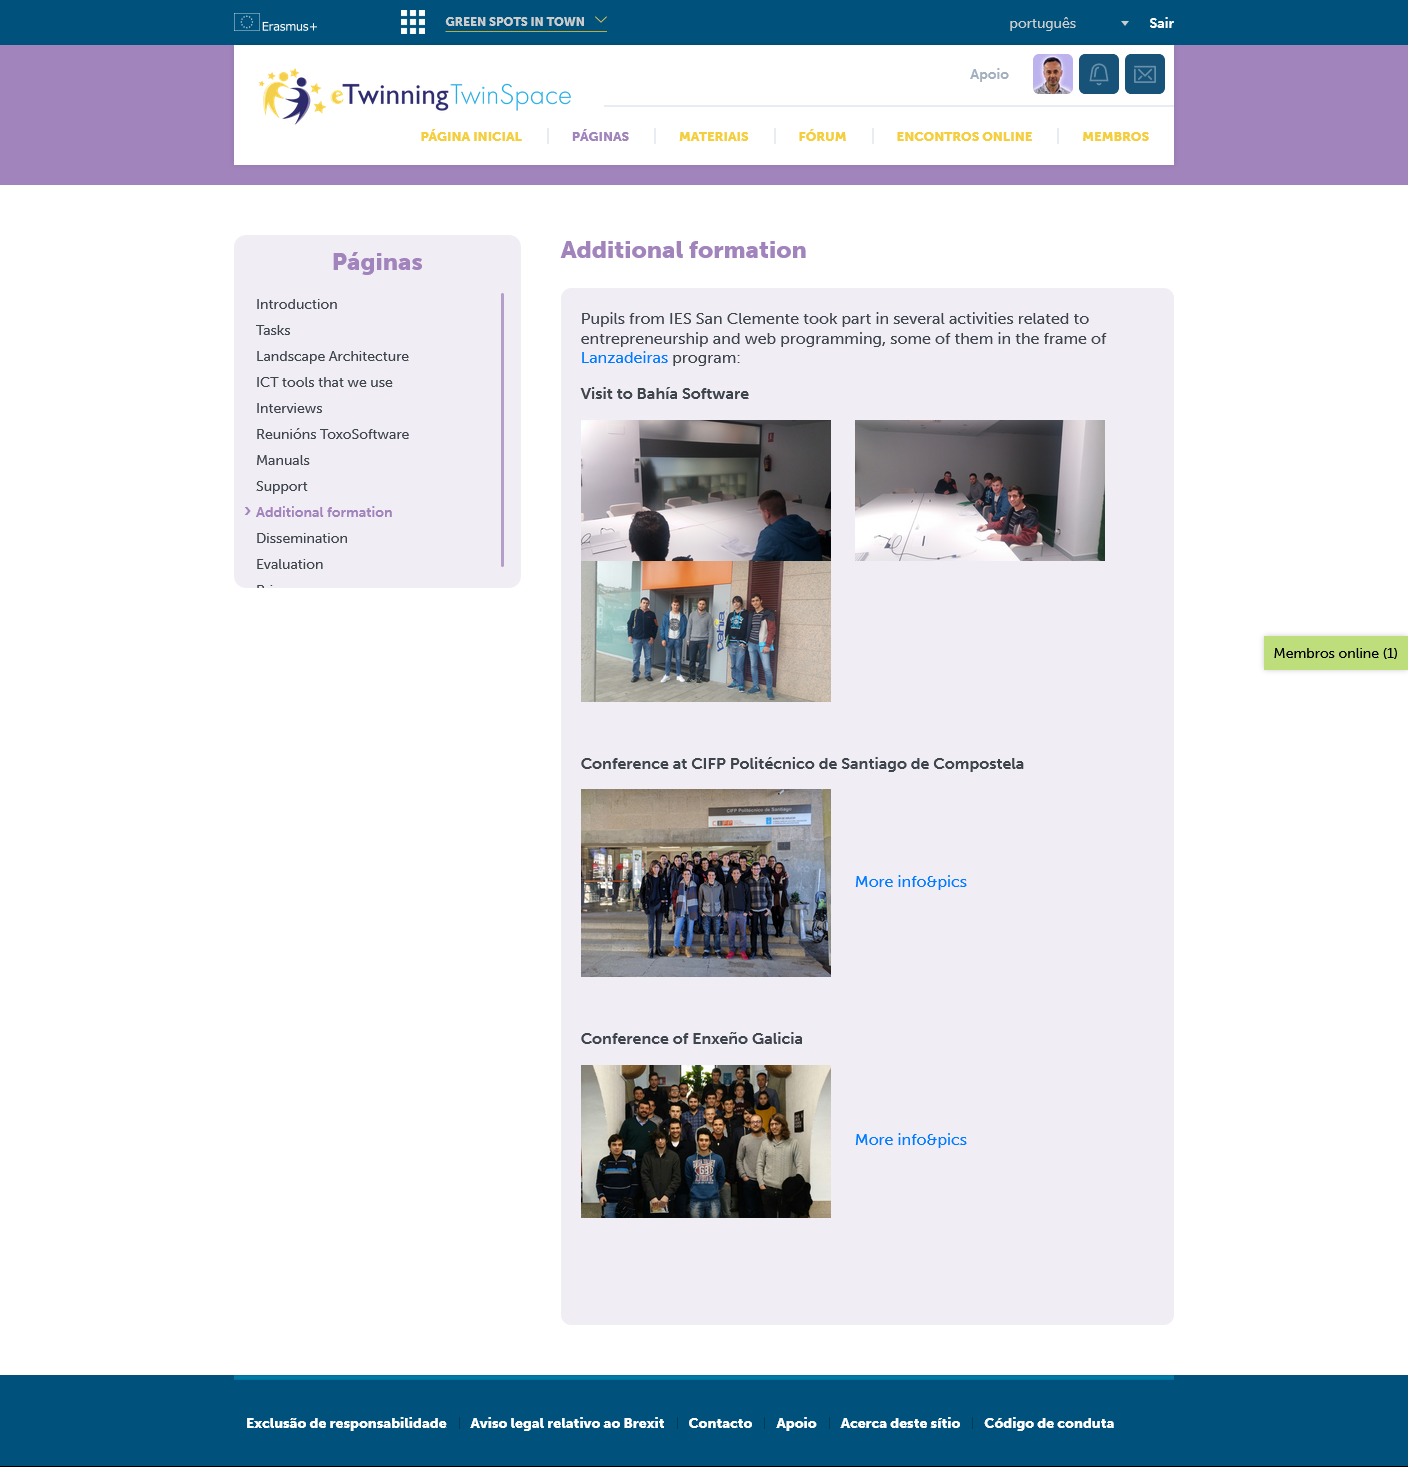Open Bahía Software meeting room photo with screen
The width and height of the screenshot is (1408, 1467).
pyautogui.click(x=706, y=490)
